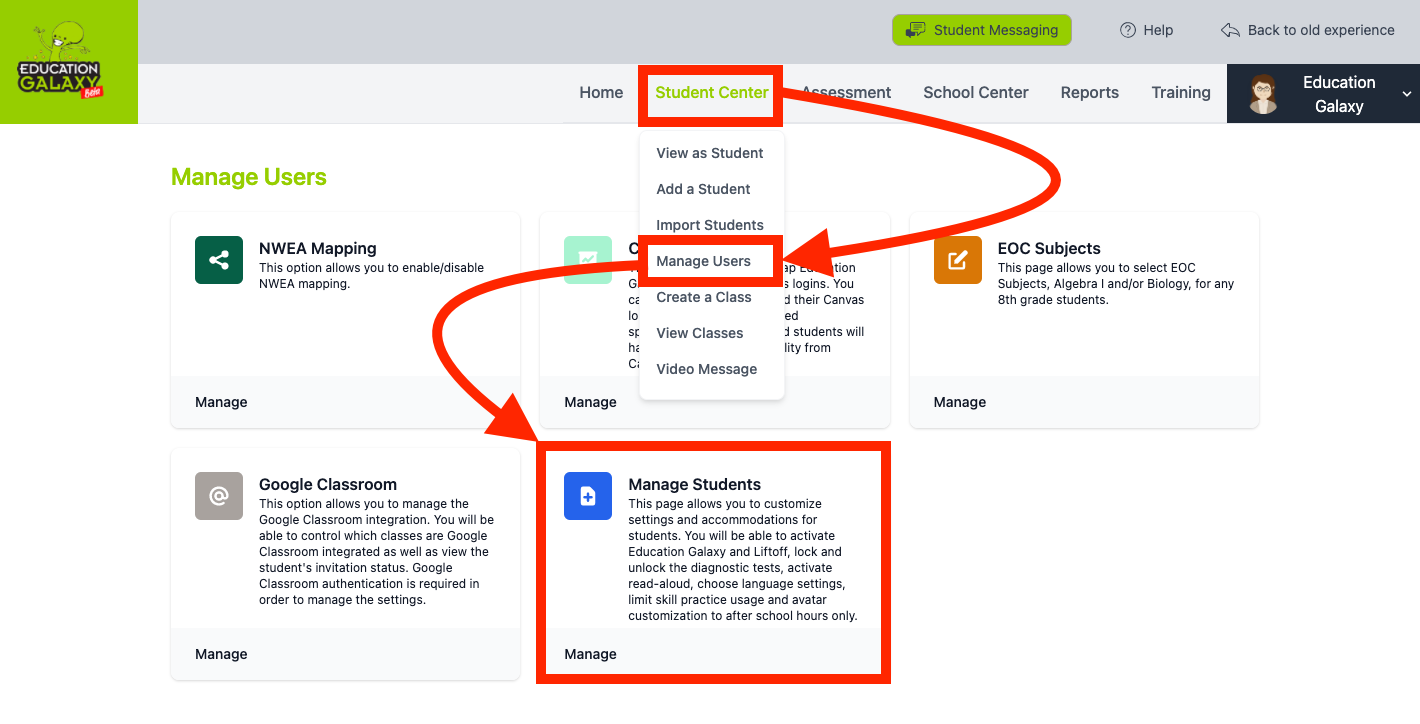Screen dimensions: 1420x724
Task: Select Add a Student menu entry
Action: pyautogui.click(x=704, y=189)
